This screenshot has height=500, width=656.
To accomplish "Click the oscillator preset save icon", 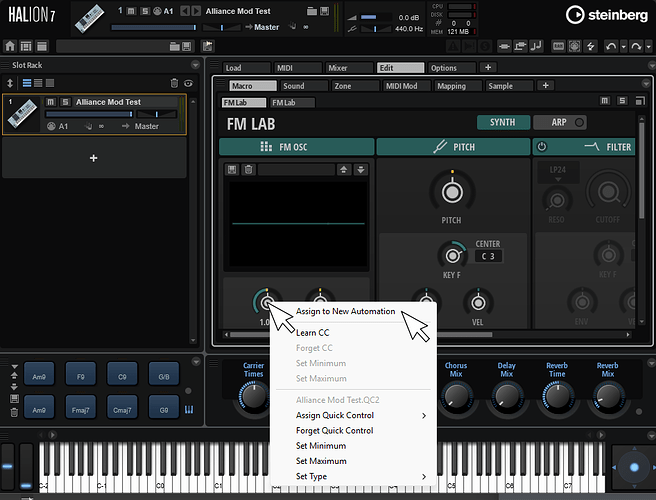I will (x=232, y=169).
